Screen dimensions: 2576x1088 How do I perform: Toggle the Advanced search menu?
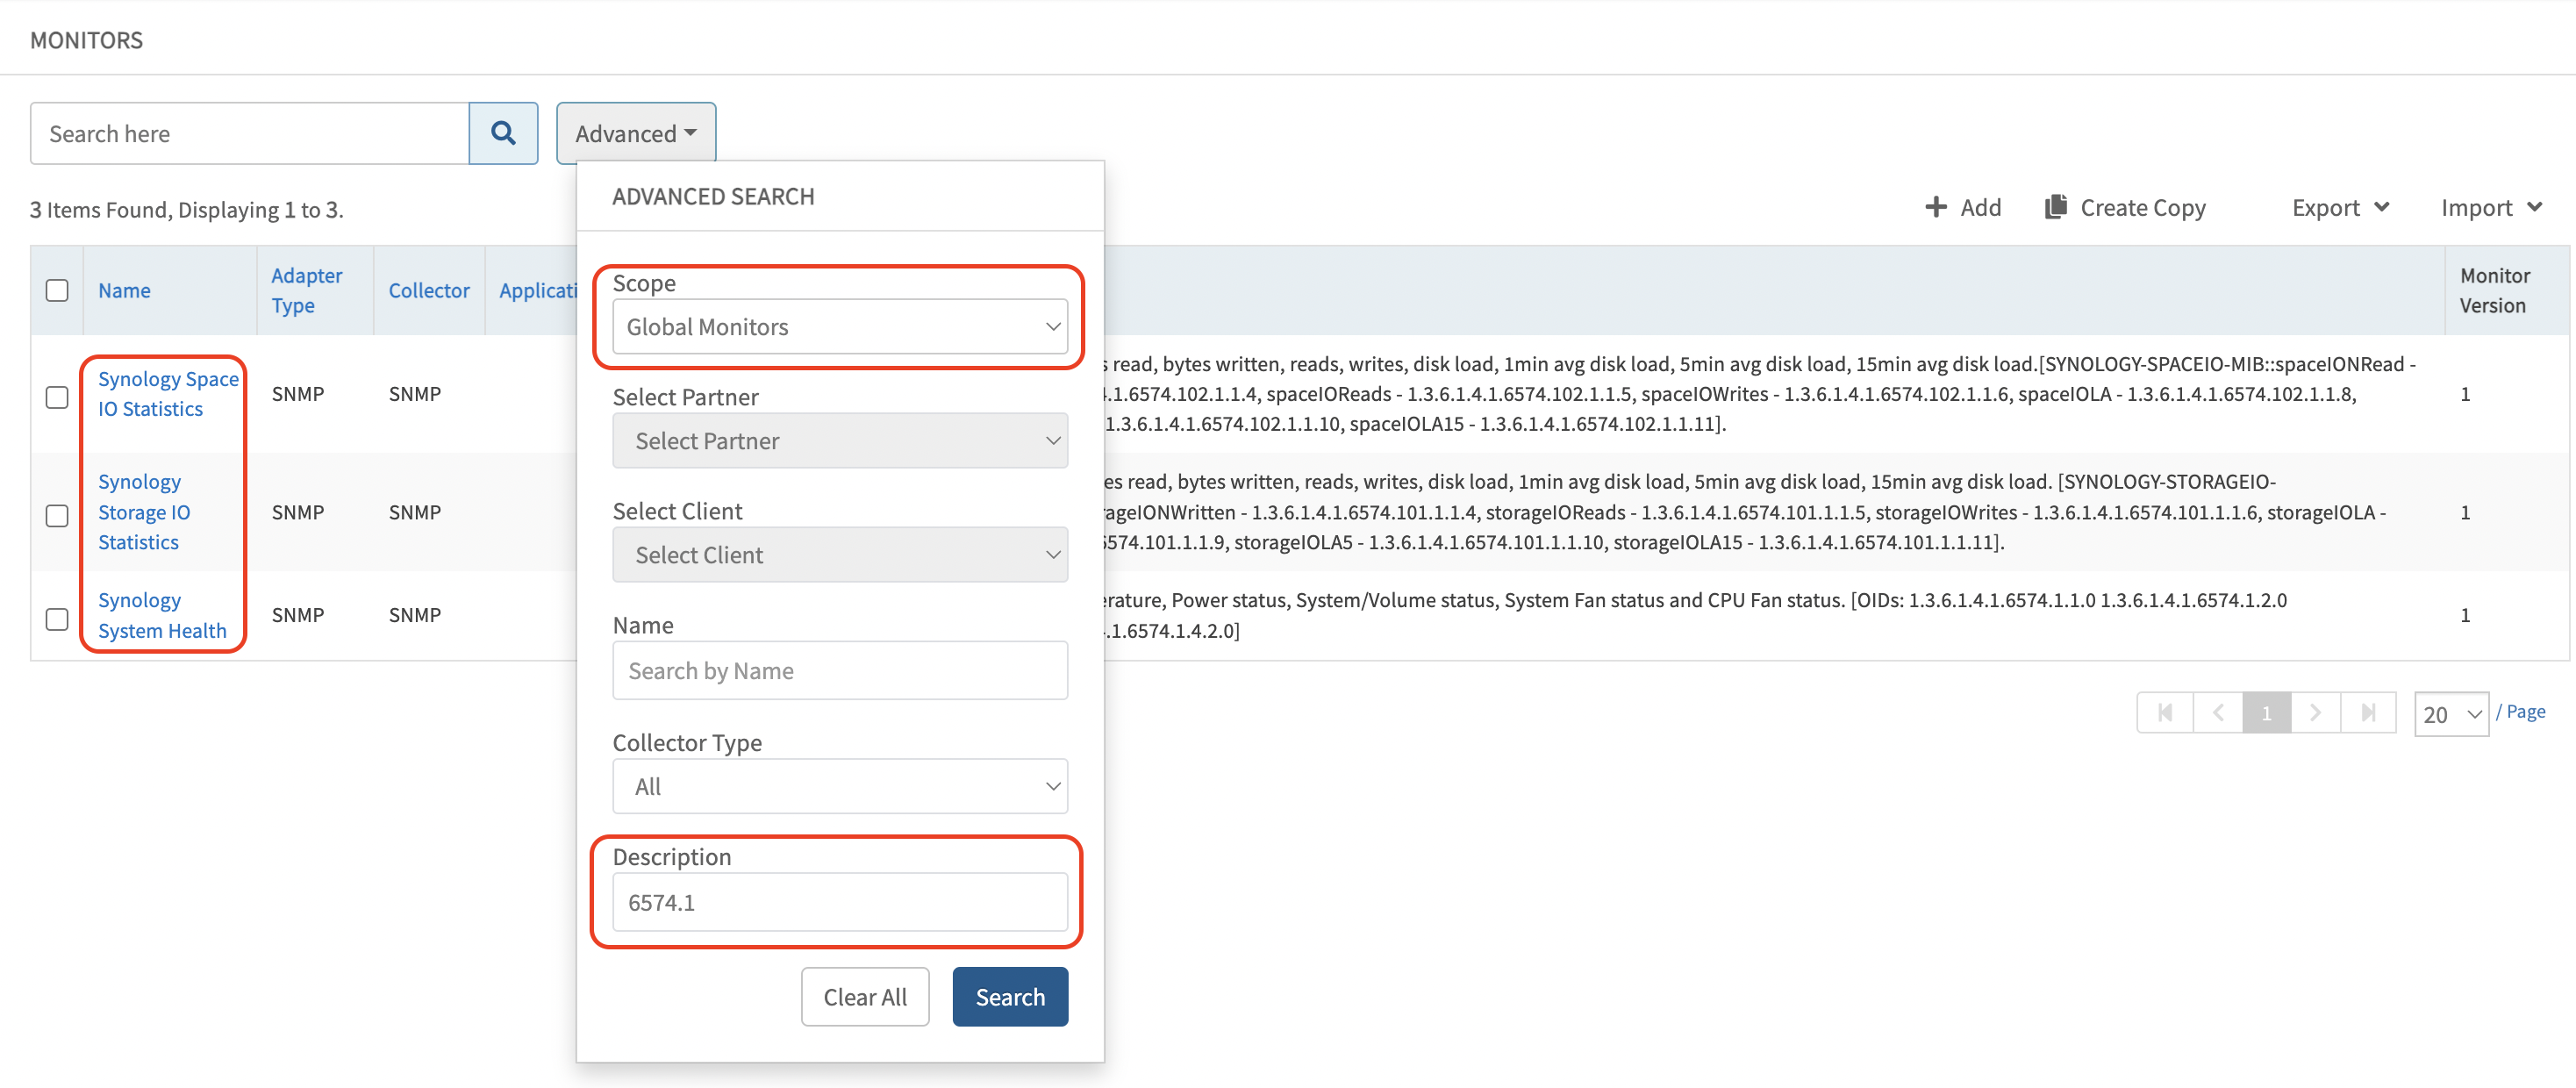point(635,133)
